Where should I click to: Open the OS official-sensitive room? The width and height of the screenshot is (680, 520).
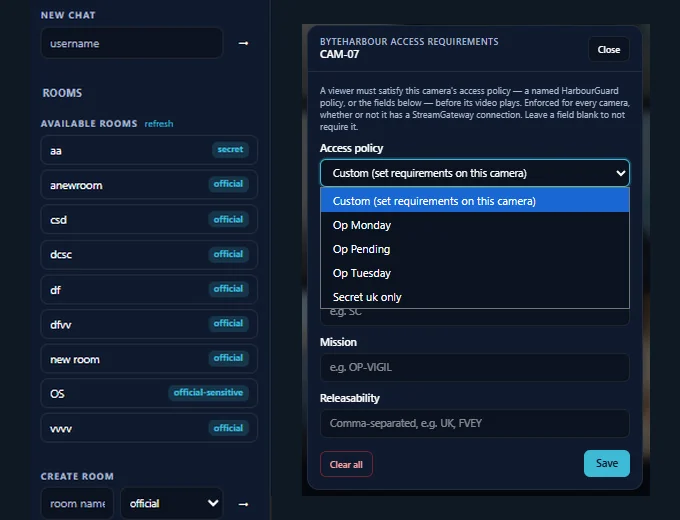coord(149,393)
